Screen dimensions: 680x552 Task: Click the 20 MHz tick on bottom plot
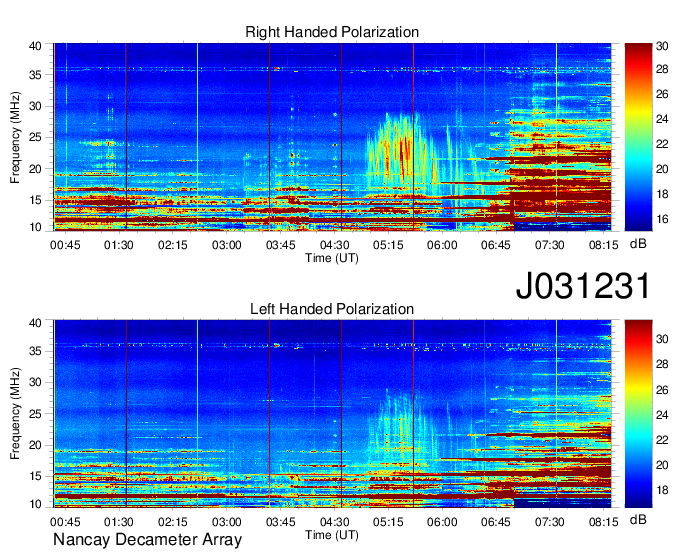(x=35, y=445)
